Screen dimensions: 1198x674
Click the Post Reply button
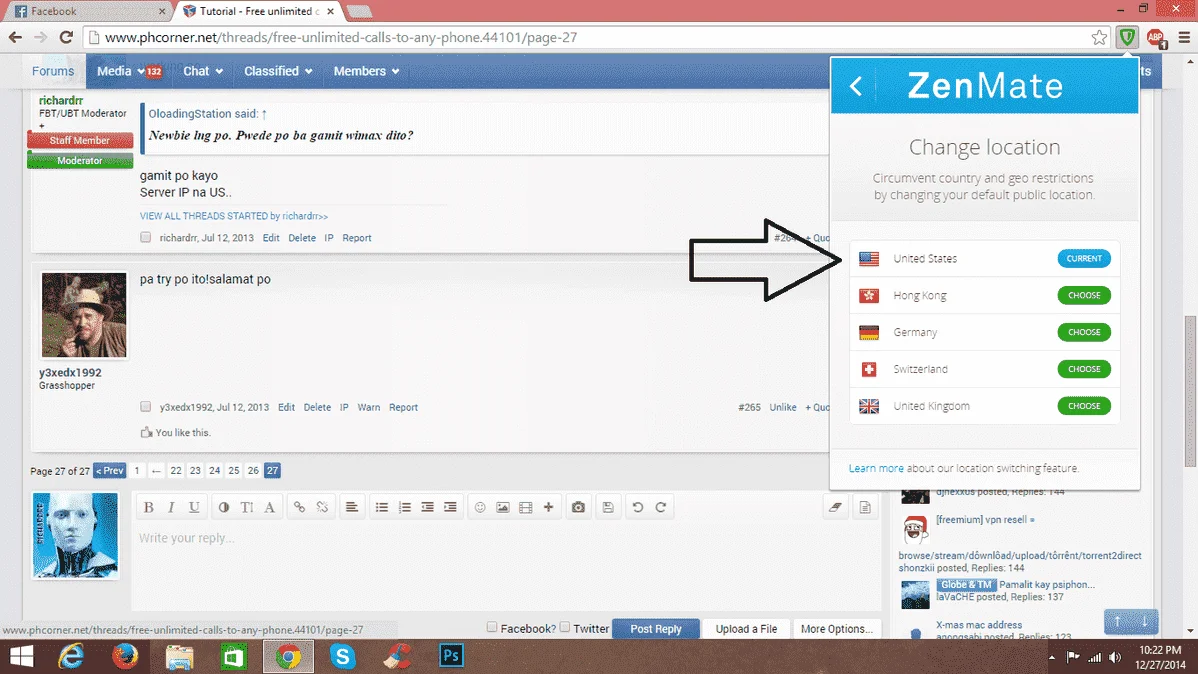click(x=656, y=629)
